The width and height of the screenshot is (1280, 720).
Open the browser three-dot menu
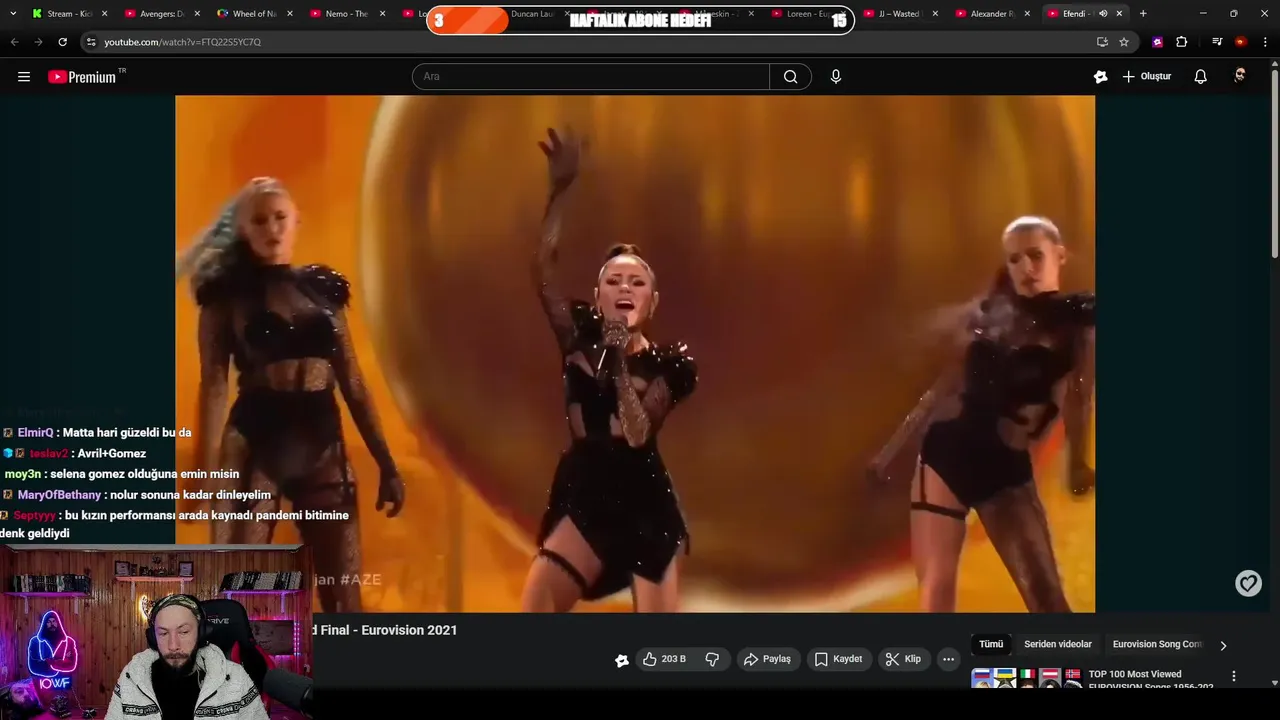(1265, 42)
